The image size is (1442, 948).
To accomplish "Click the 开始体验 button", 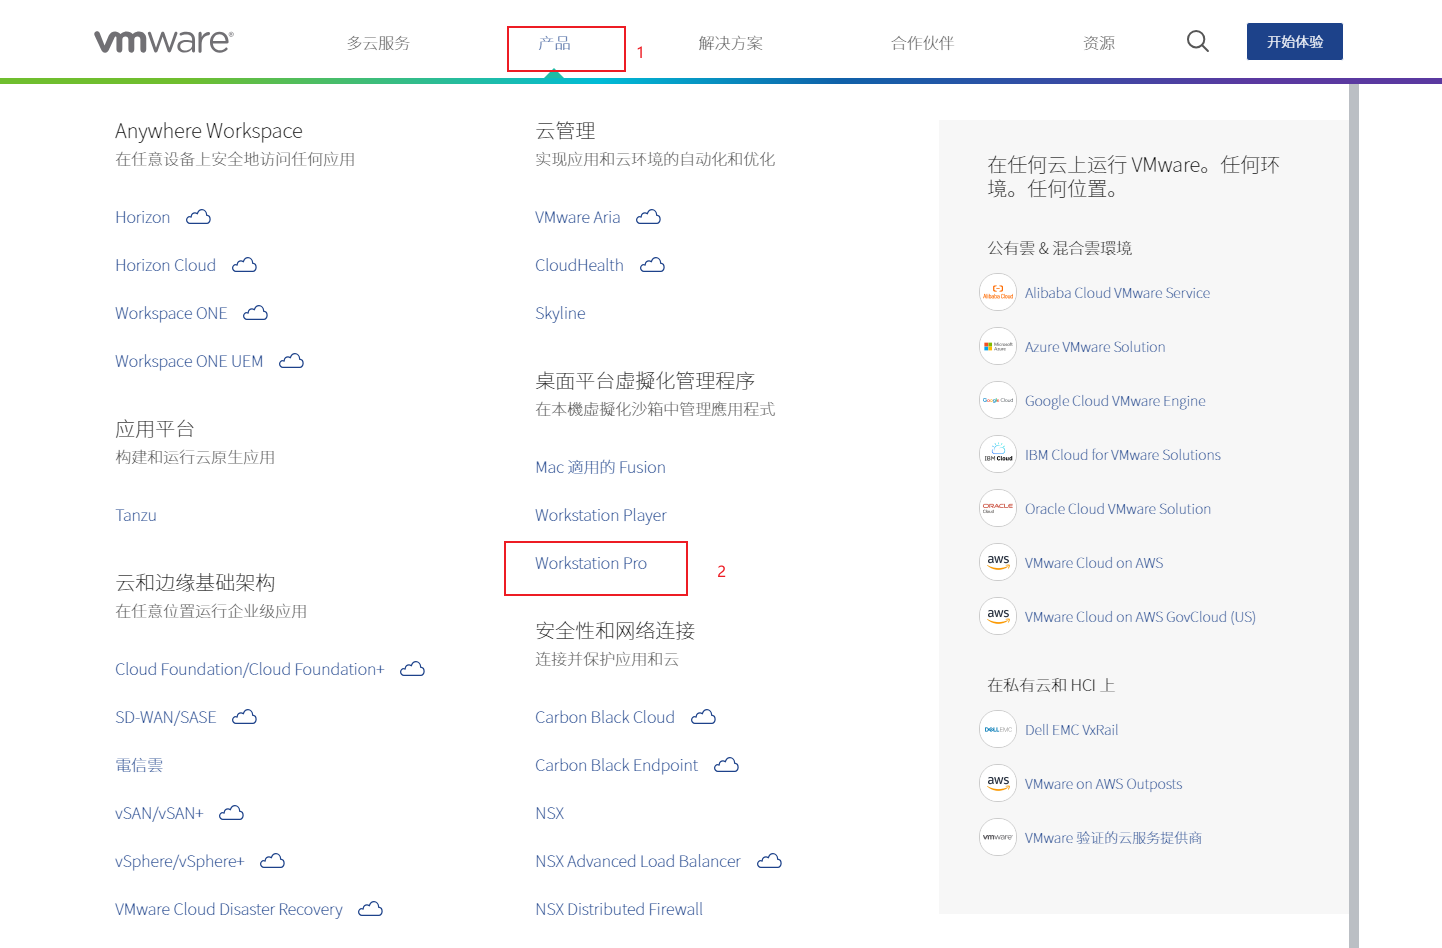I will 1295,42.
